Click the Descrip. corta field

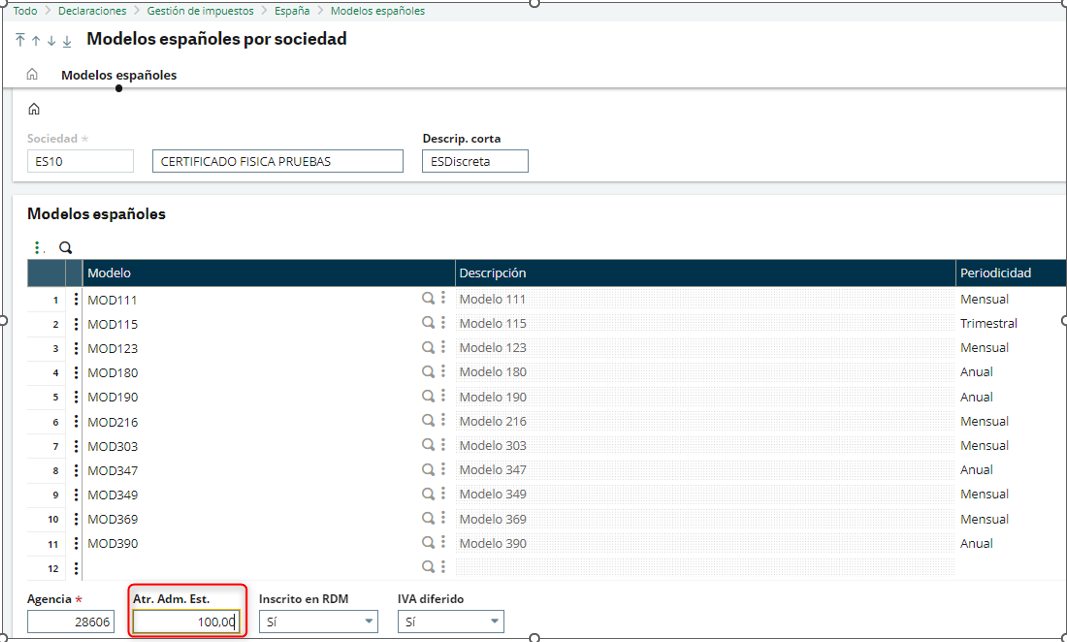point(475,161)
